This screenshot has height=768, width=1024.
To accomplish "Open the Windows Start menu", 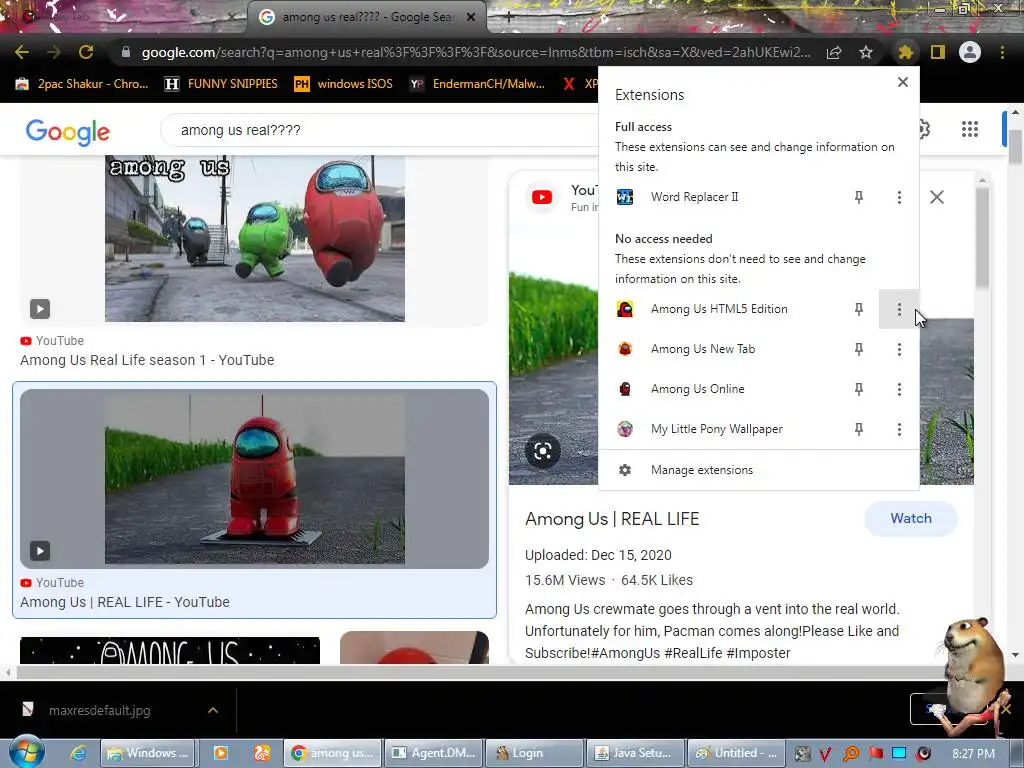I will click(x=25, y=752).
